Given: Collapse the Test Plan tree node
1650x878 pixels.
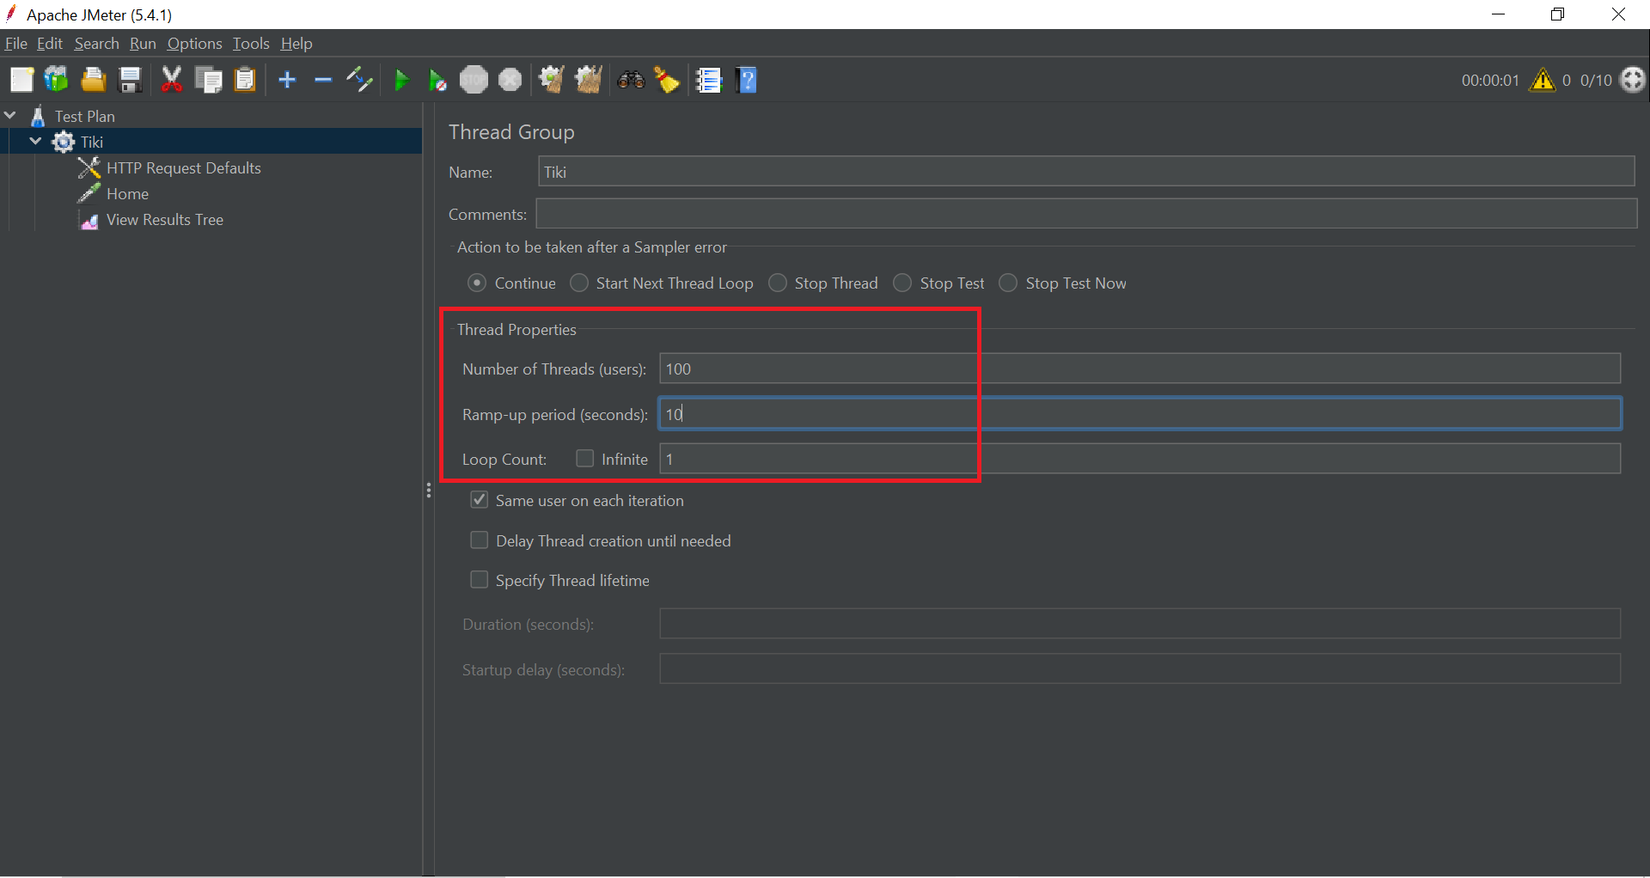Looking at the screenshot, I should [10, 115].
